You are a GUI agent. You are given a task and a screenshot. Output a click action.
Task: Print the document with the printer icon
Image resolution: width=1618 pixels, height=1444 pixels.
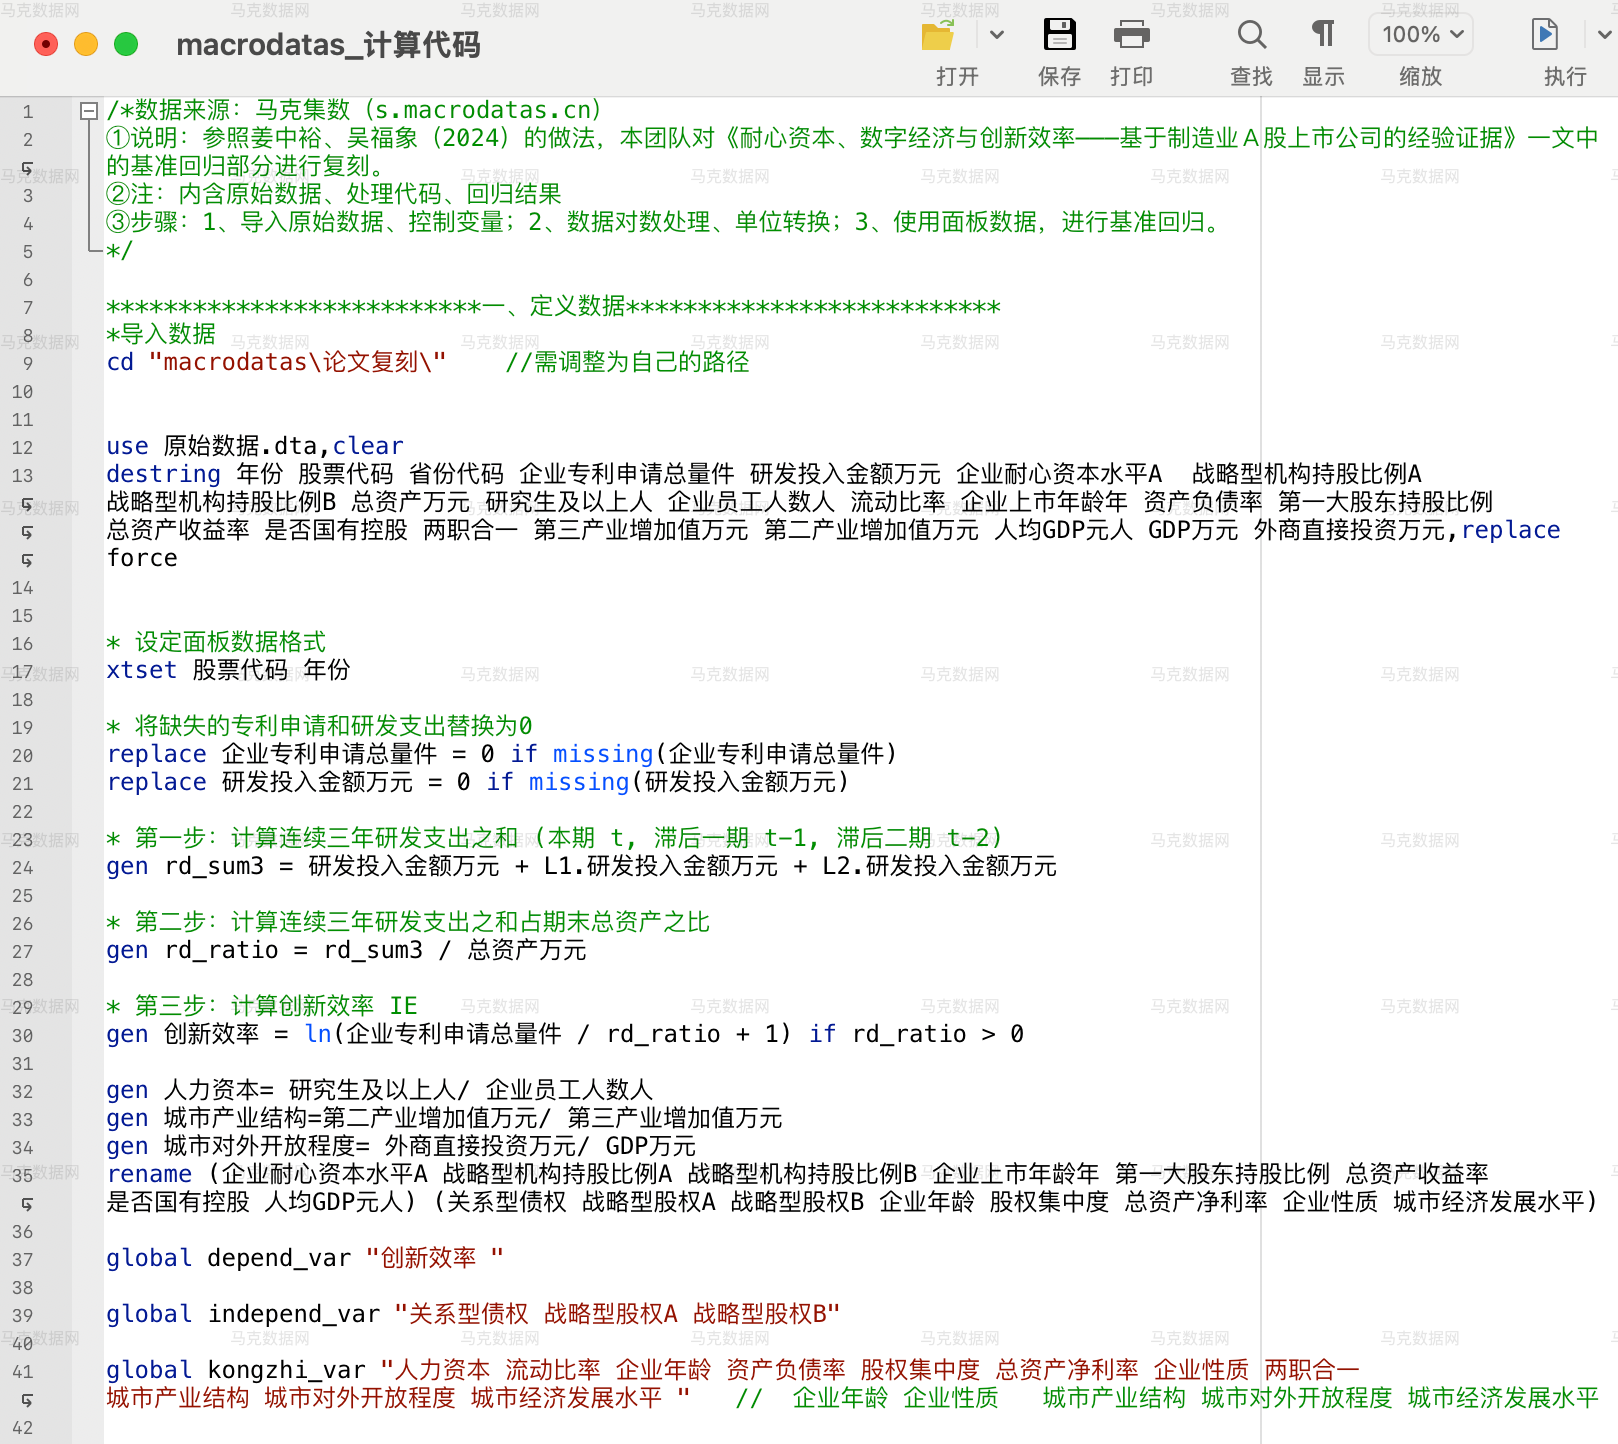1132,35
